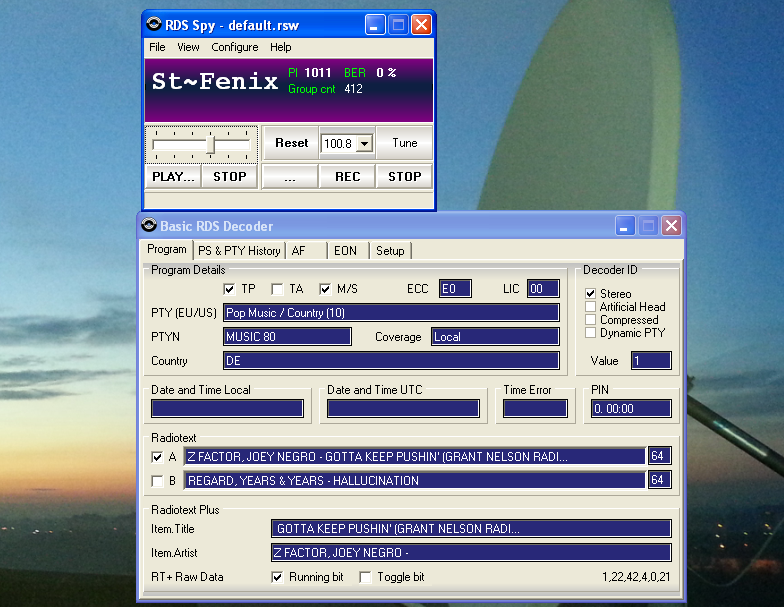Check the Radiotext B checkbox

pyautogui.click(x=157, y=481)
